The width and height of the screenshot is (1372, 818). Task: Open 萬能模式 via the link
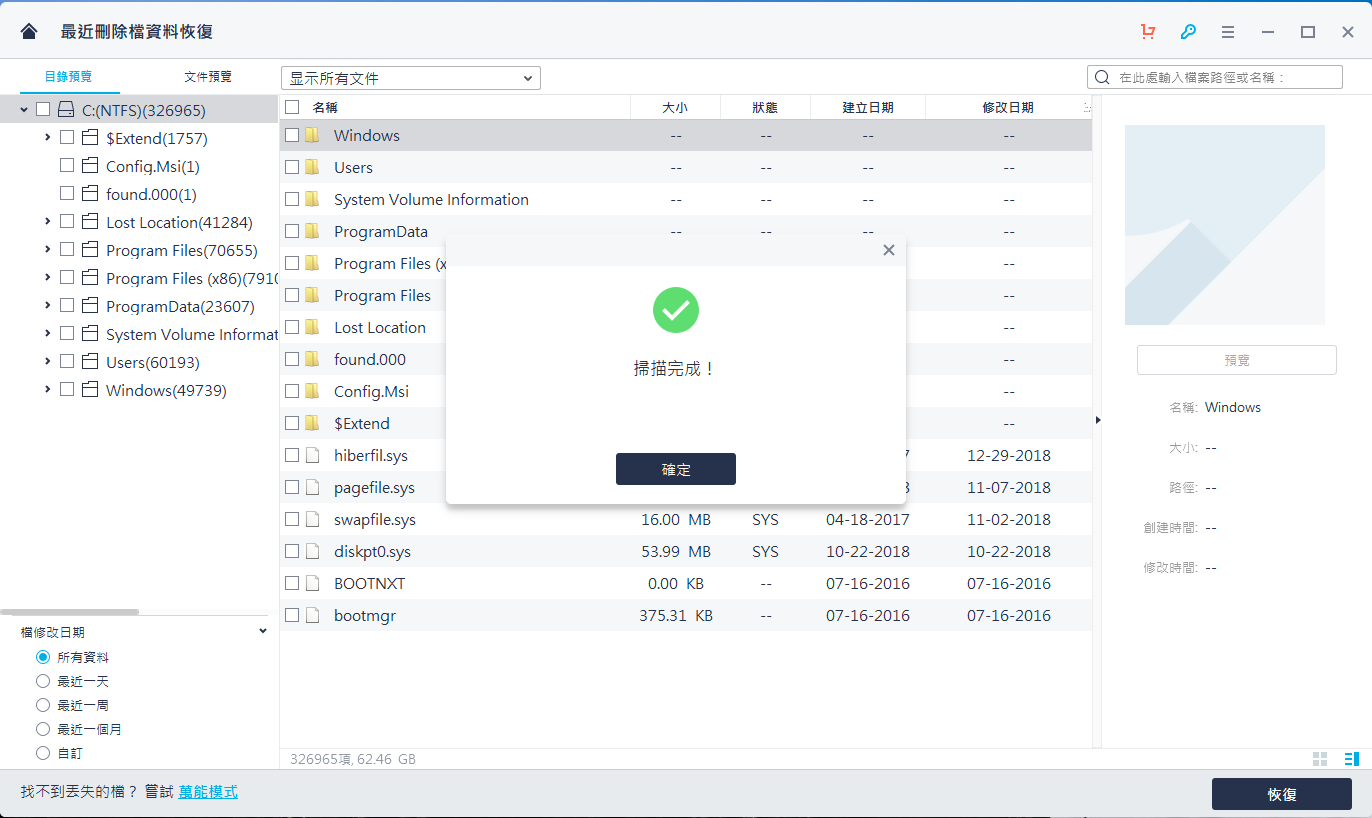[x=208, y=790]
